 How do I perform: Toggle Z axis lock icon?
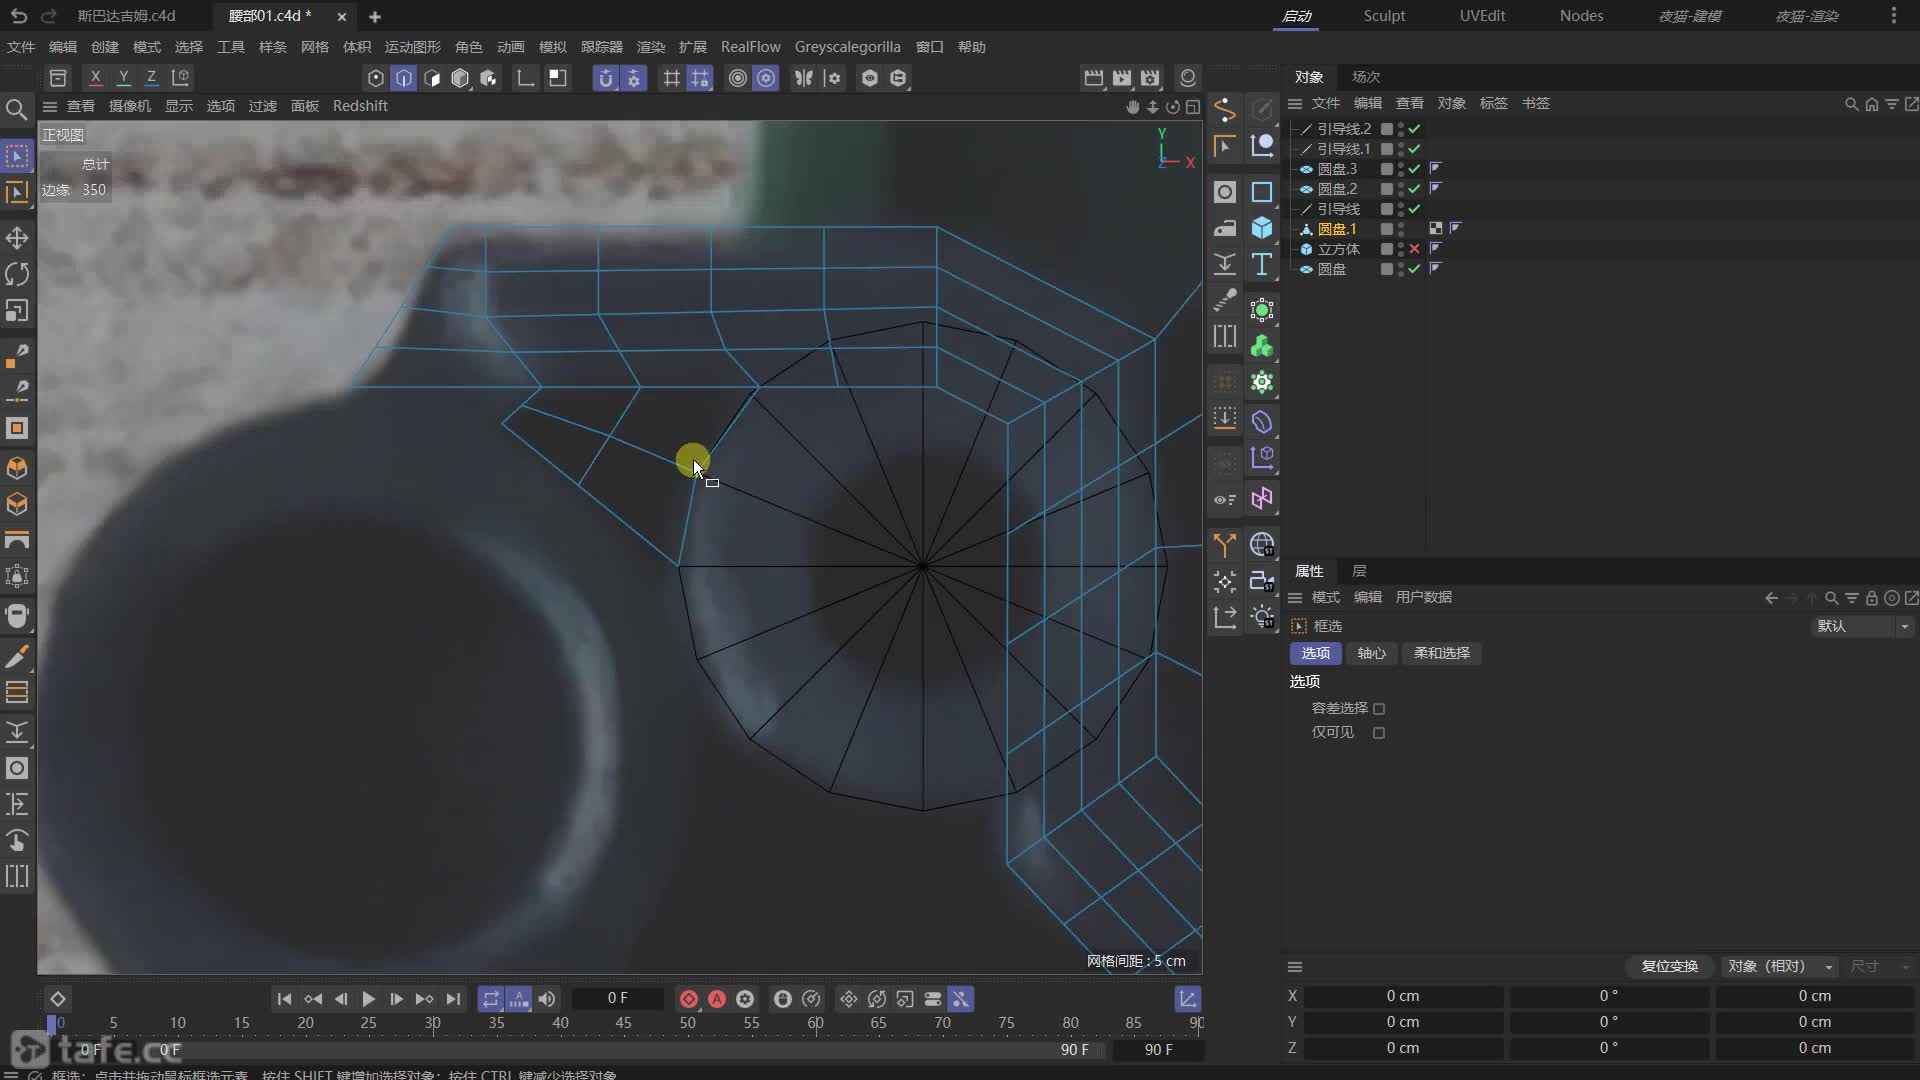coord(151,77)
